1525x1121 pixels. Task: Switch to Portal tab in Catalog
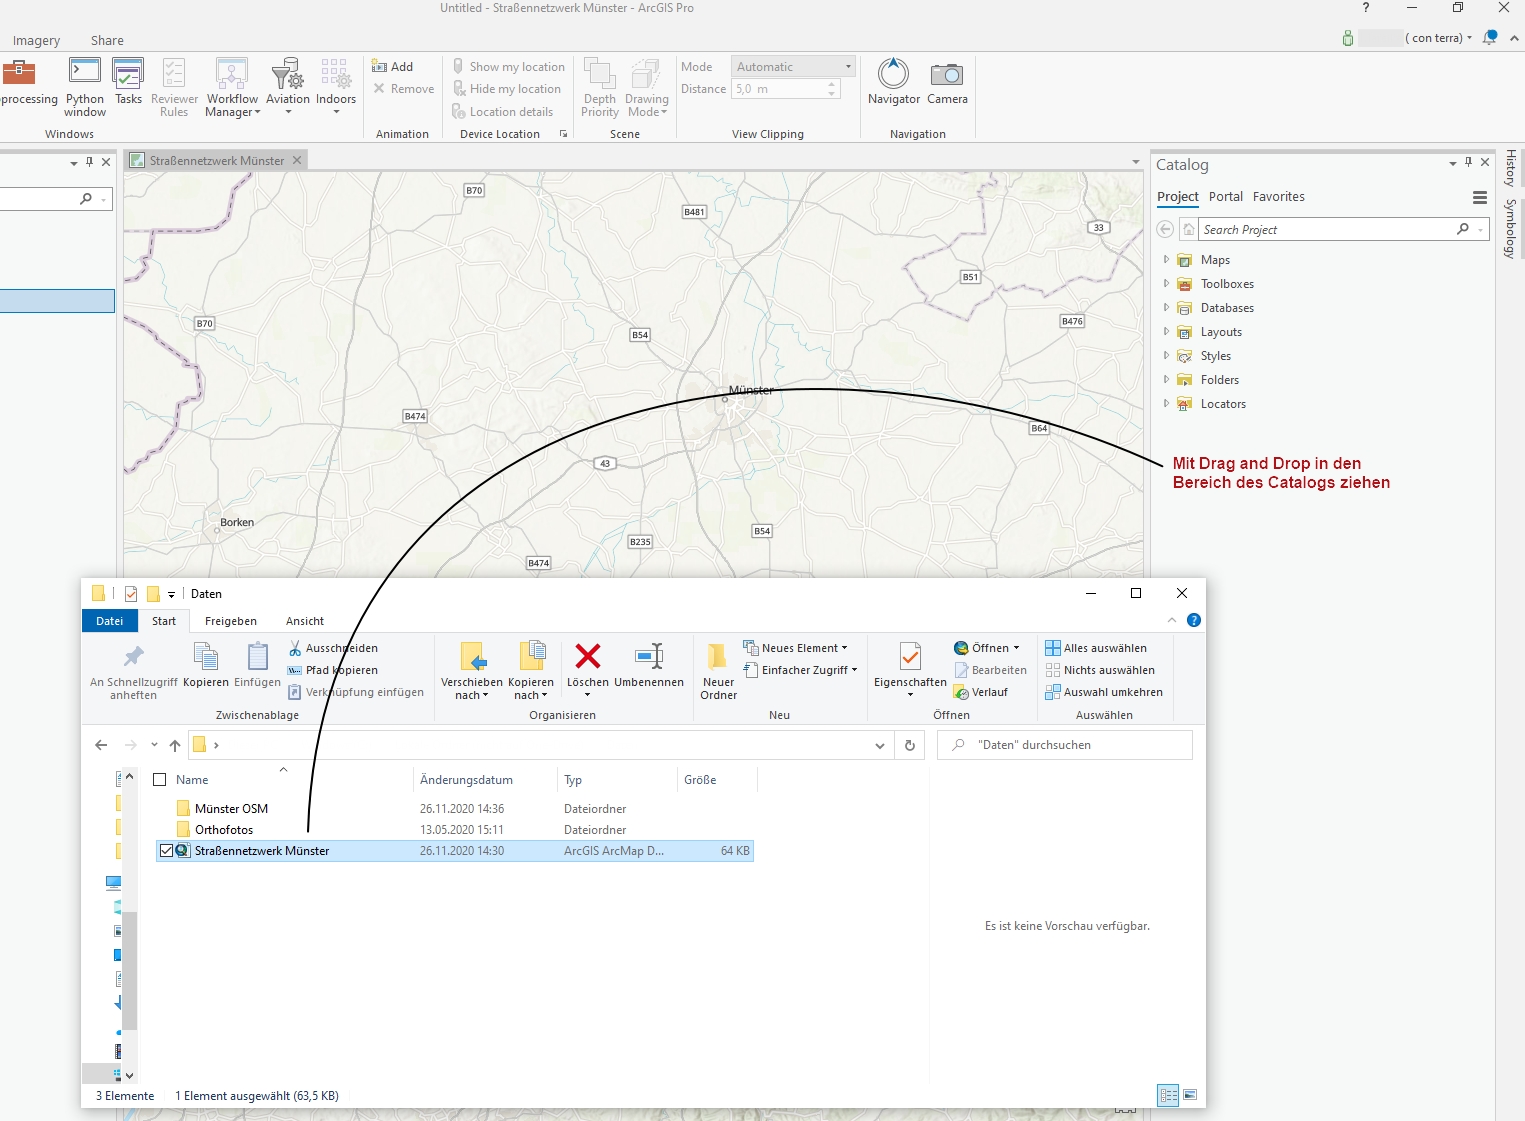tap(1225, 197)
